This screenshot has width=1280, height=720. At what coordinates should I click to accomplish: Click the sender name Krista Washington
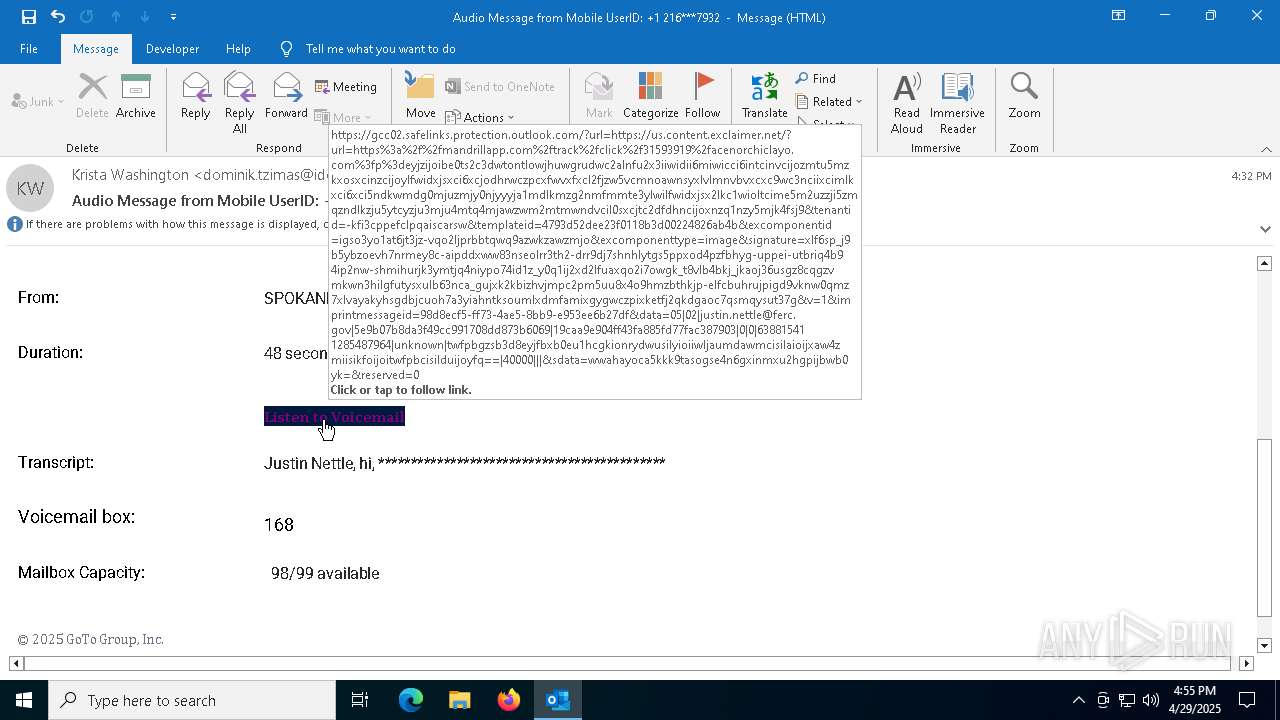130,175
